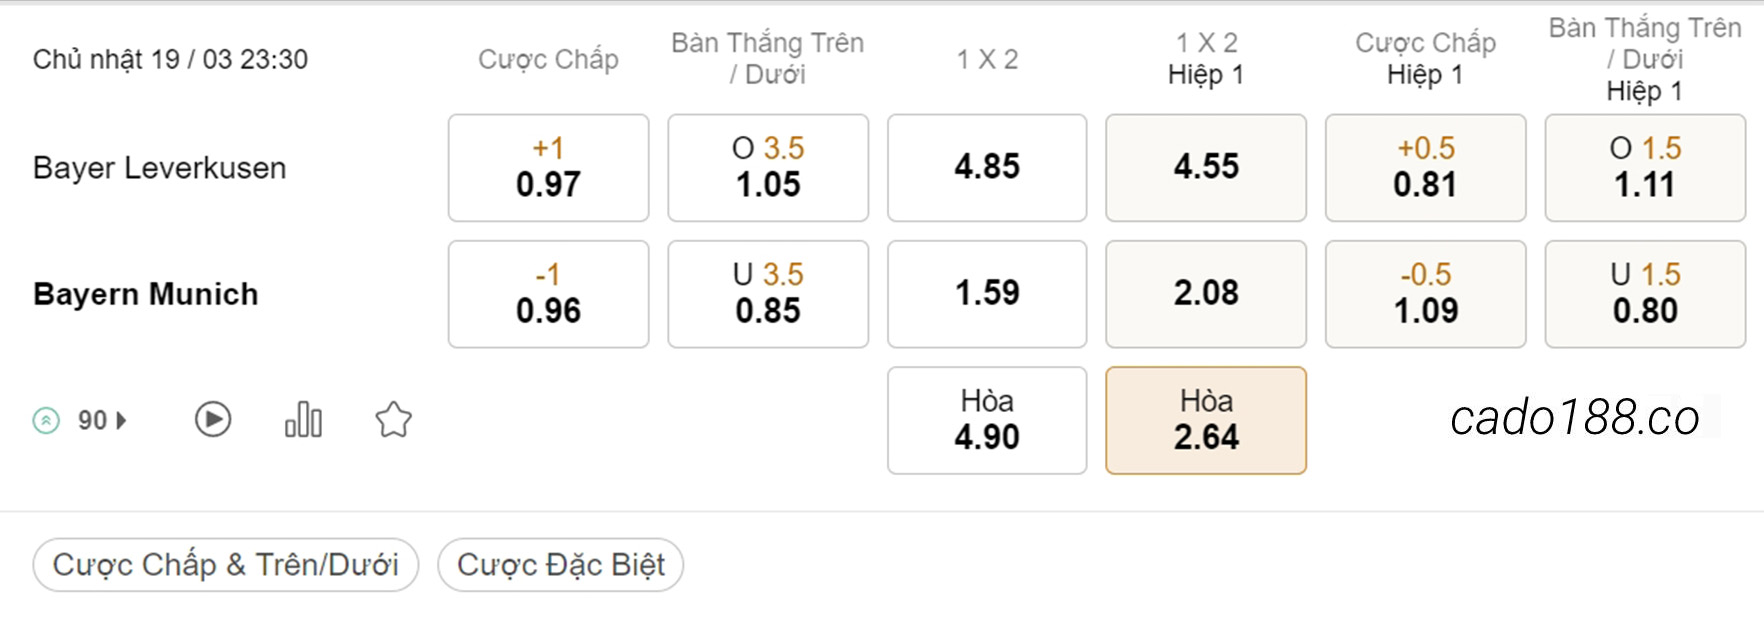
Task: Pick Bayern first-half win at 2.08
Action: pos(1206,293)
